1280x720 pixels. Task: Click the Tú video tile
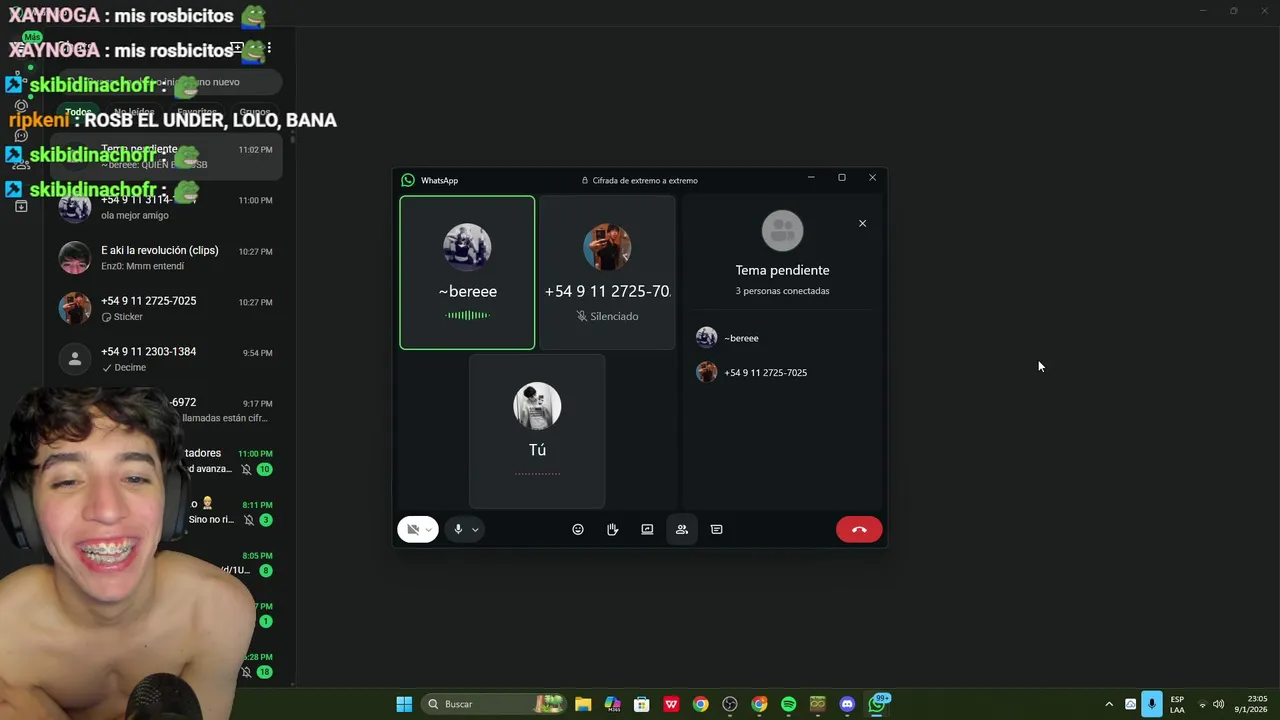[537, 431]
